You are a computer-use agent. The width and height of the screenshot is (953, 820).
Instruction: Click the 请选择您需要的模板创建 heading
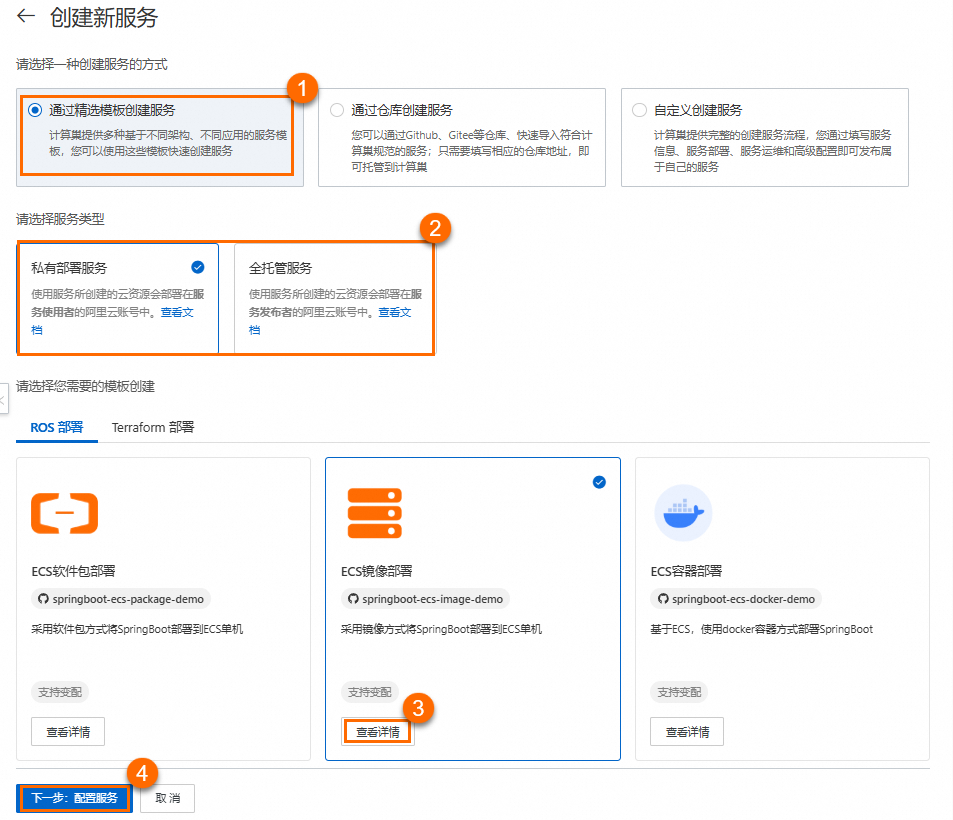(85, 387)
